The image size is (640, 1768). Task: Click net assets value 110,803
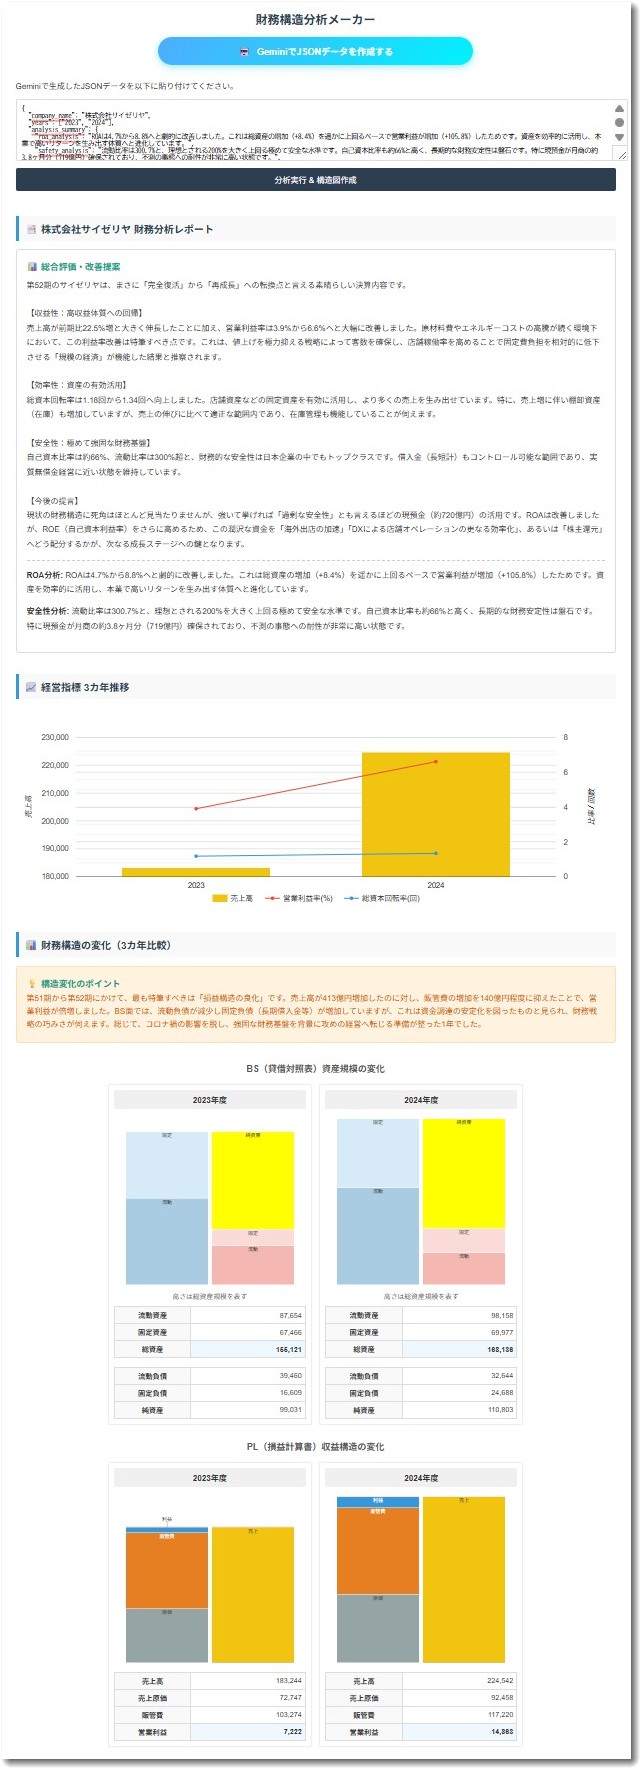click(500, 1409)
